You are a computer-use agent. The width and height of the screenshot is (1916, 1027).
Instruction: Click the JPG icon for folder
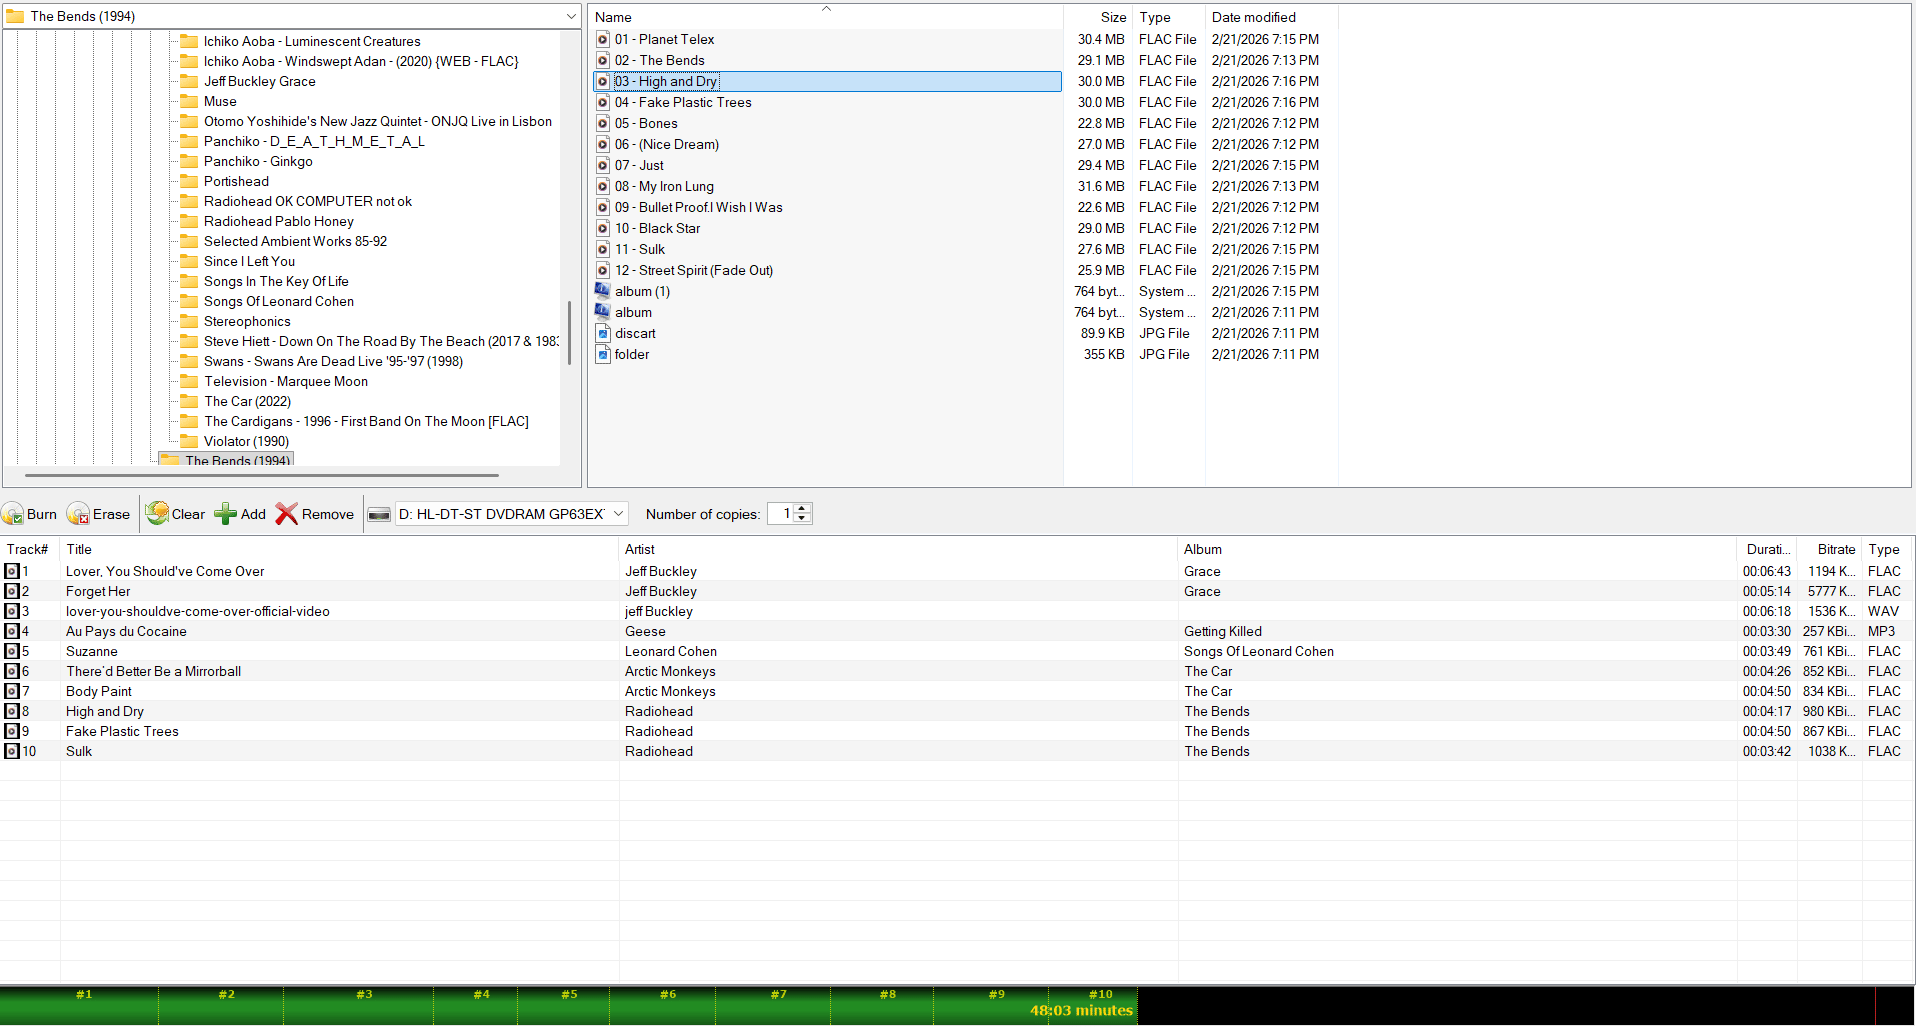pyautogui.click(x=603, y=354)
